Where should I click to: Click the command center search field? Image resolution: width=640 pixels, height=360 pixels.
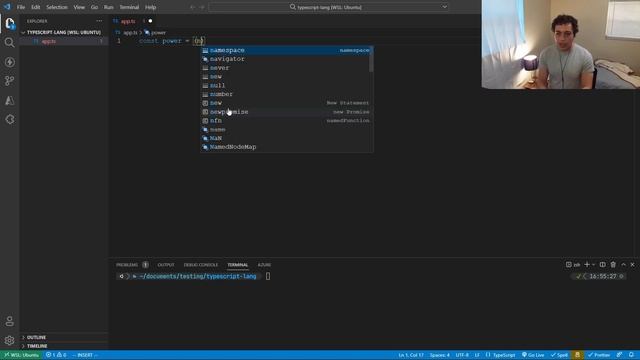[x=329, y=7]
